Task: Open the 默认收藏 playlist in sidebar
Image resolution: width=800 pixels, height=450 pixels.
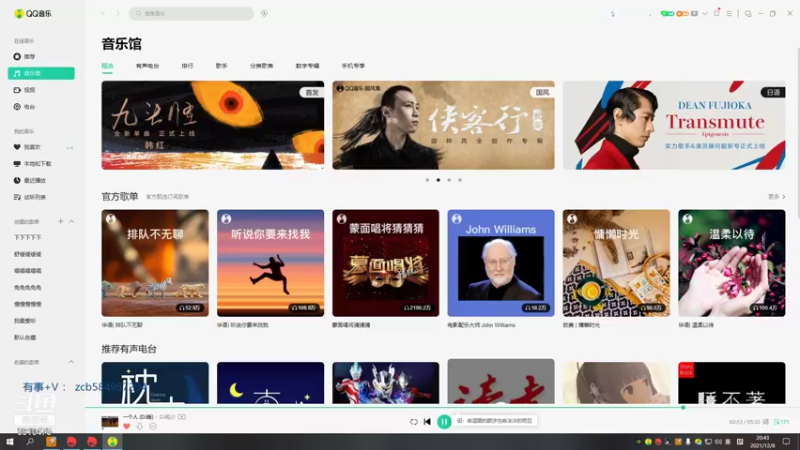Action: point(25,337)
